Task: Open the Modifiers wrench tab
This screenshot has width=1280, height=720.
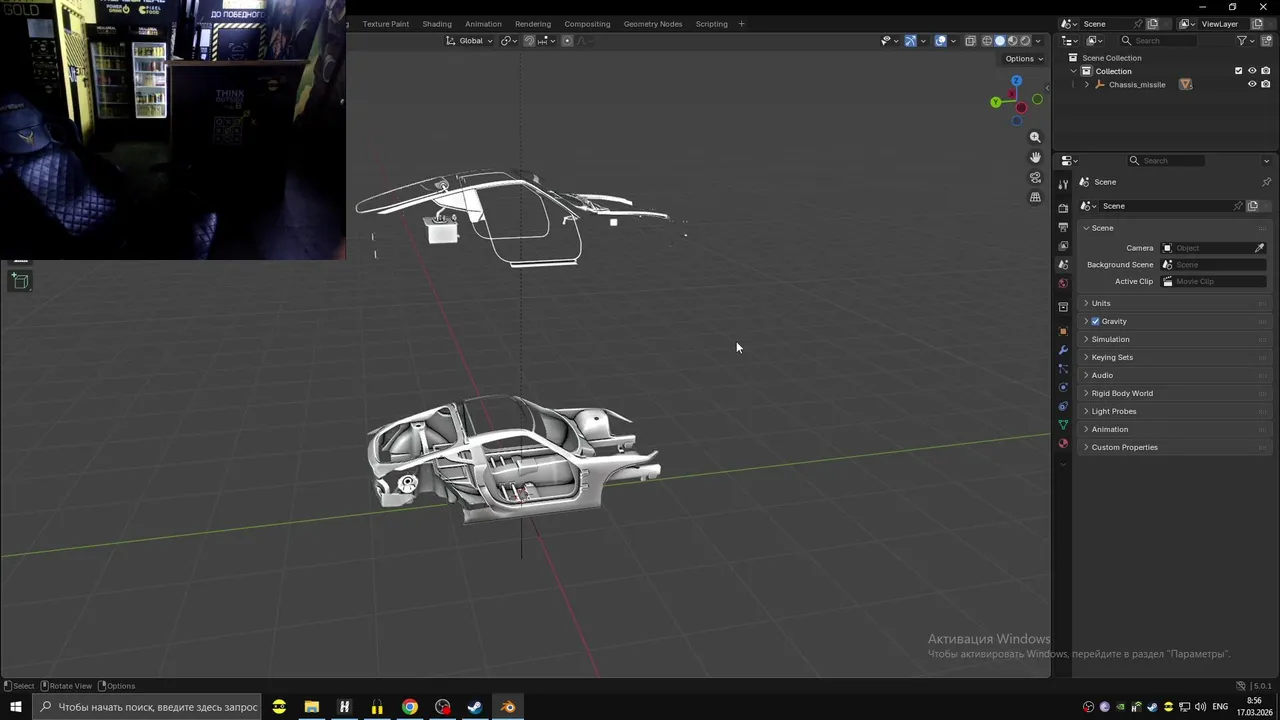Action: [1063, 350]
